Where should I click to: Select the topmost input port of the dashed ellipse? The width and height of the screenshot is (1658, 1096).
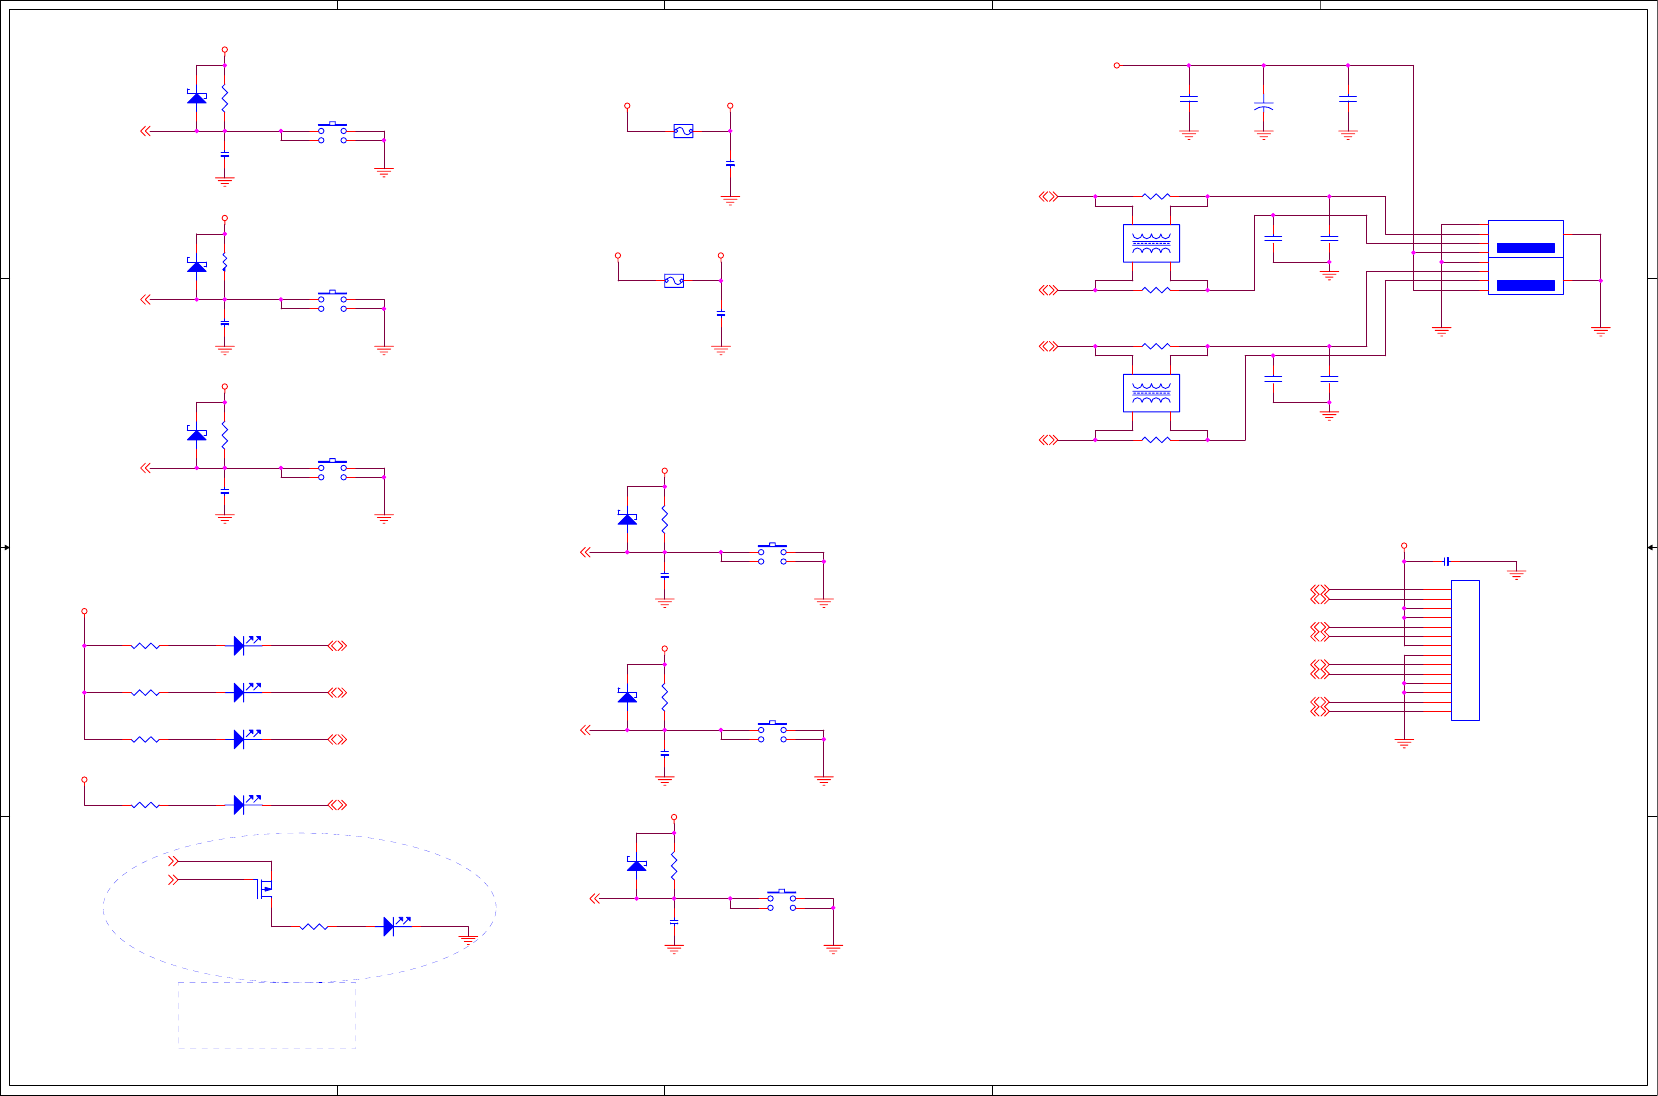point(173,861)
